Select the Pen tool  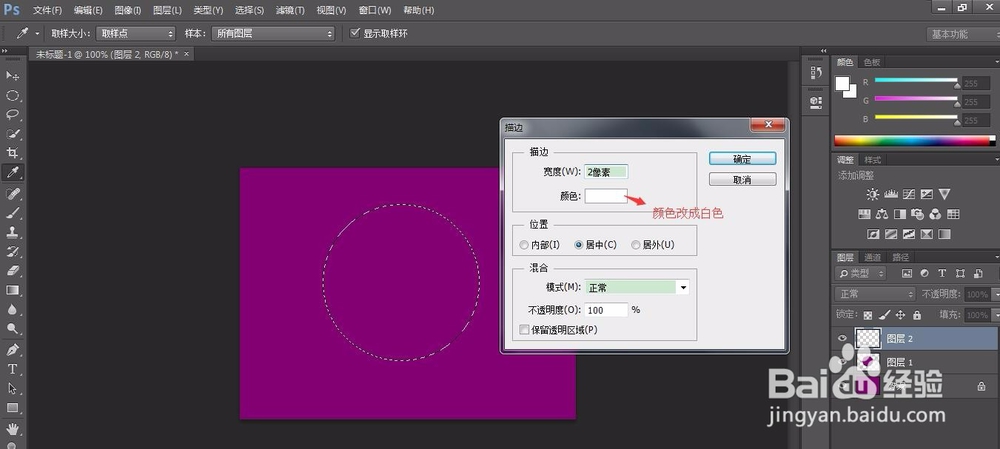click(x=12, y=350)
